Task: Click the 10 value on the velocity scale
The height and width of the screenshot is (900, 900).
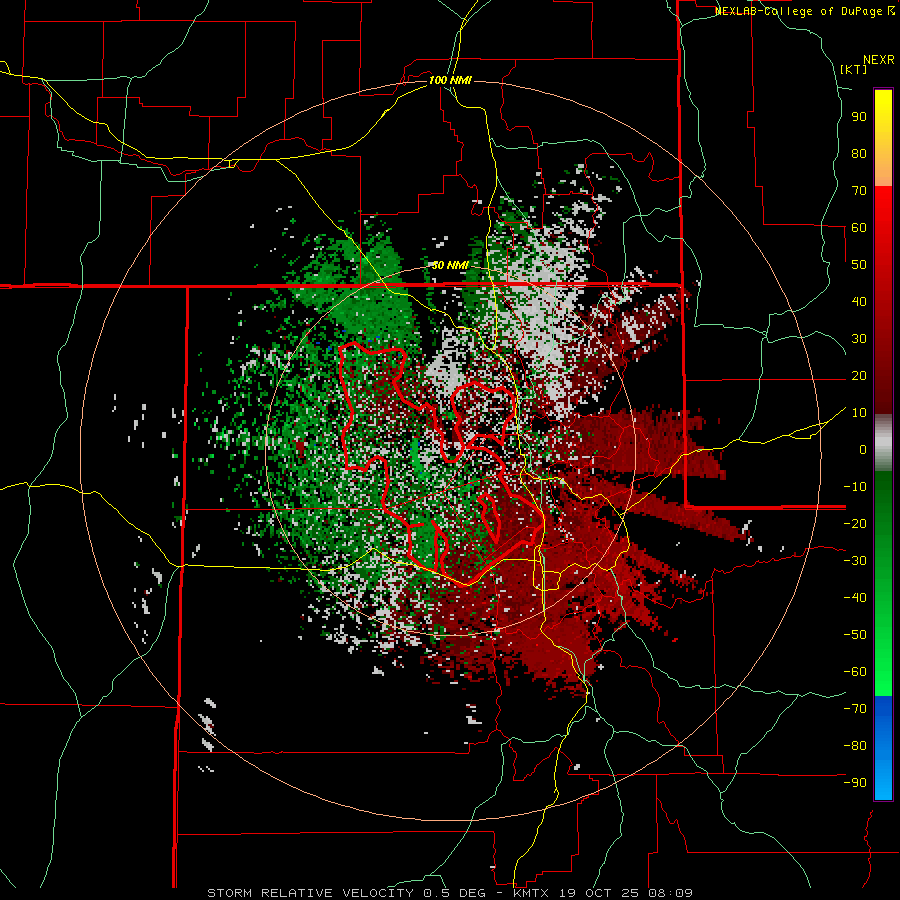Action: click(x=859, y=413)
